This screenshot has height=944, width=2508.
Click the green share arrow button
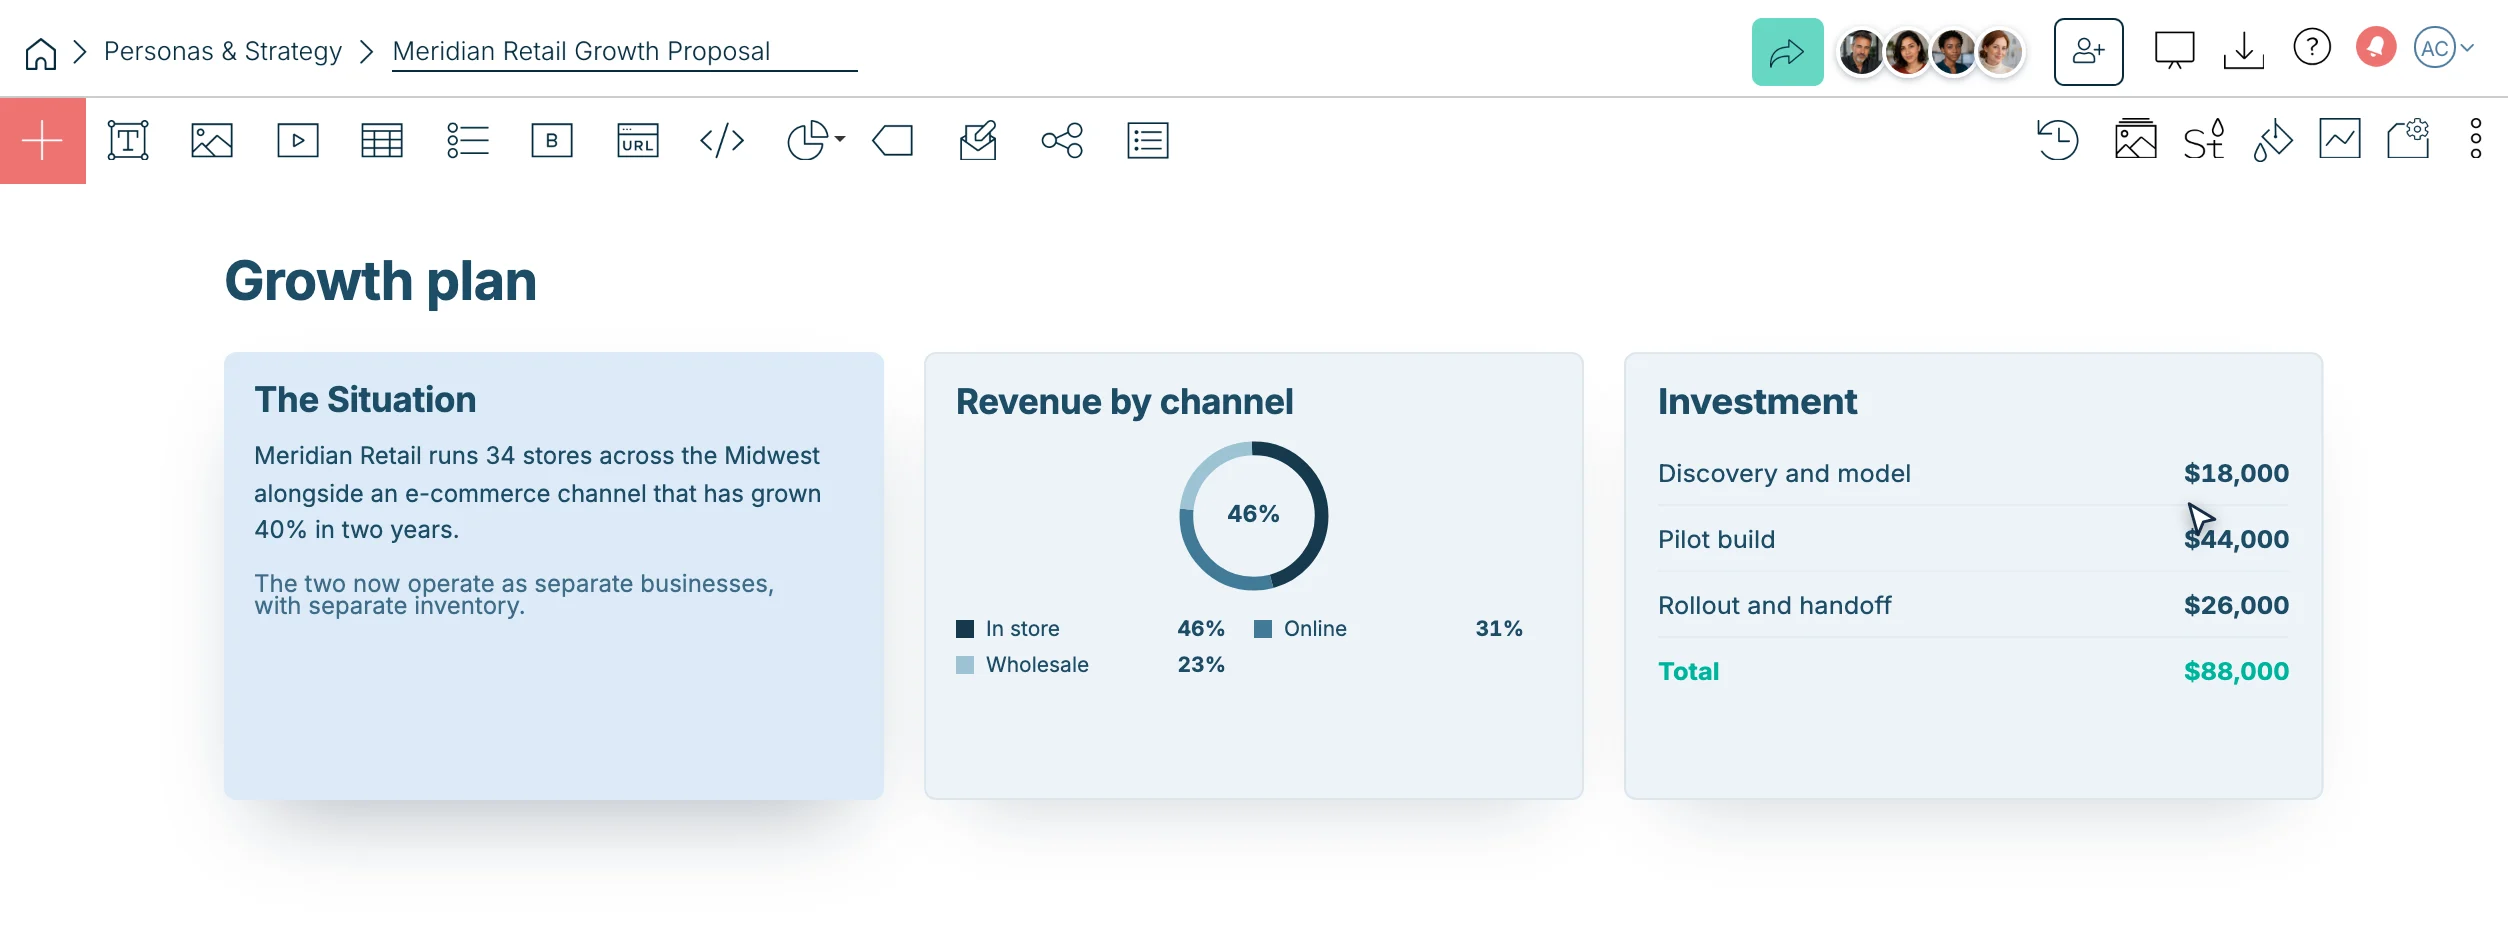(1788, 52)
